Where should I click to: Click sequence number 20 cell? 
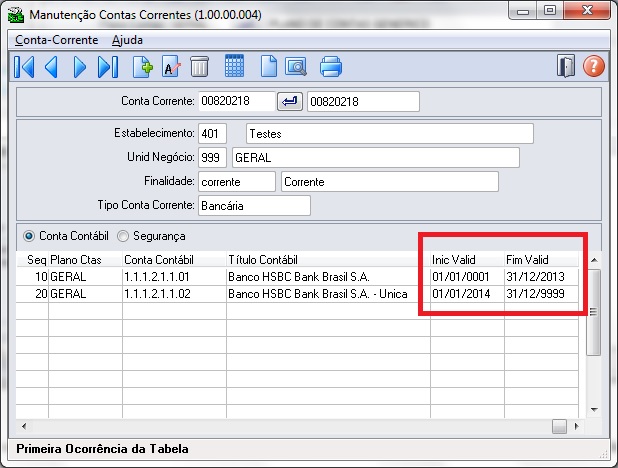(x=32, y=294)
